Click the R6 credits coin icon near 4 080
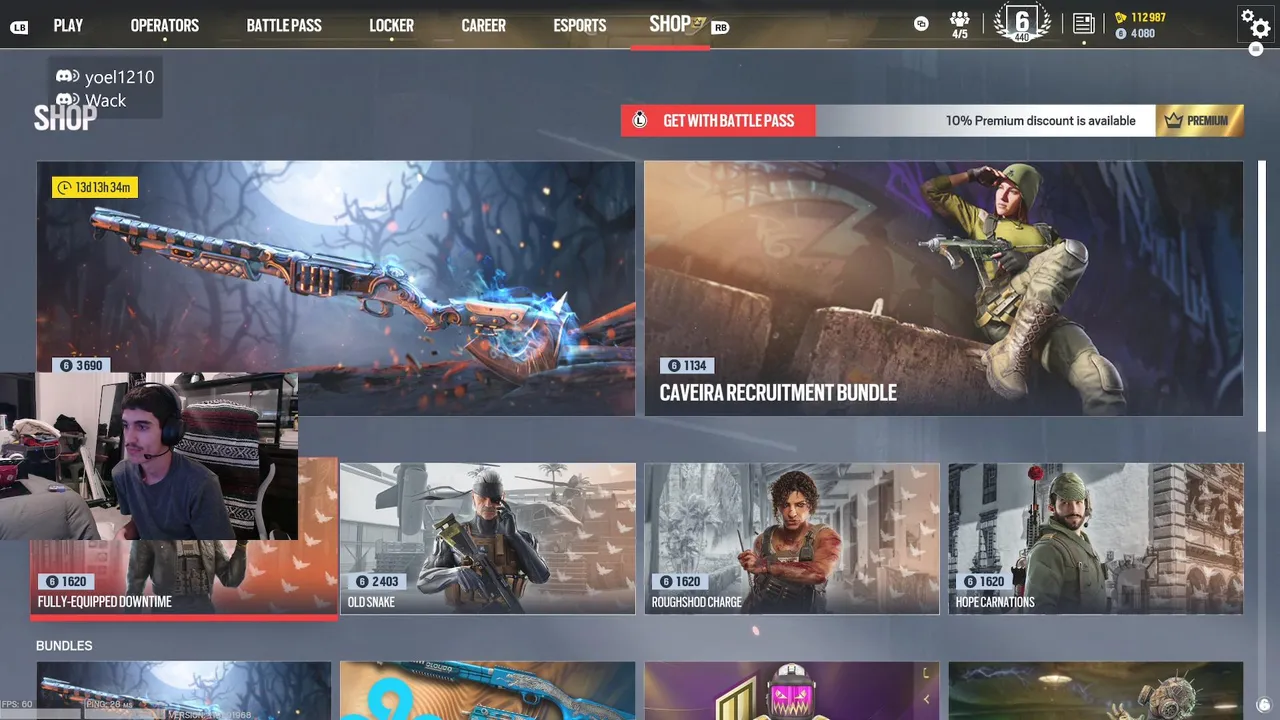The width and height of the screenshot is (1280, 720). [1121, 33]
